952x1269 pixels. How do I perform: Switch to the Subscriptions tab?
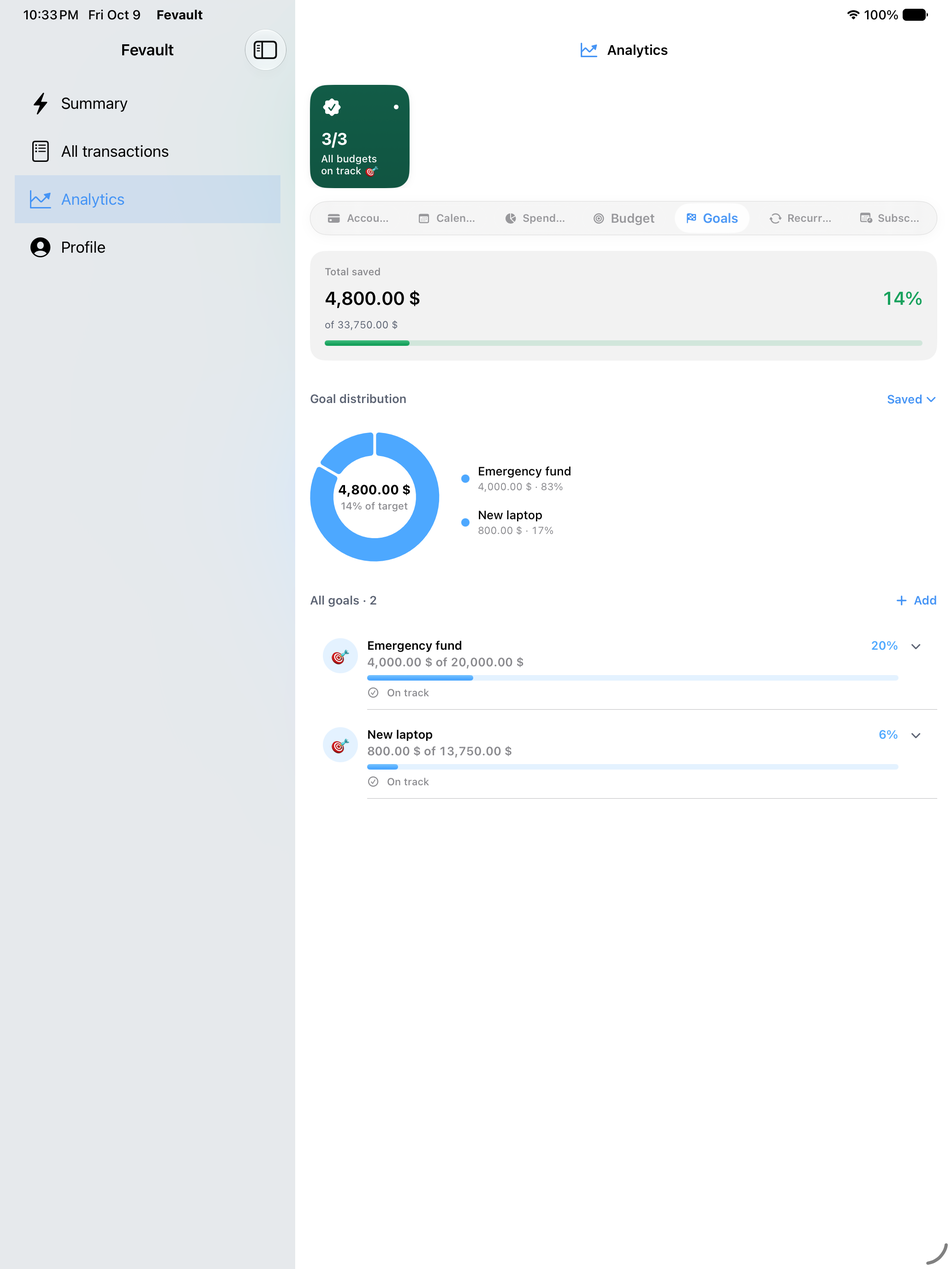[x=890, y=218]
